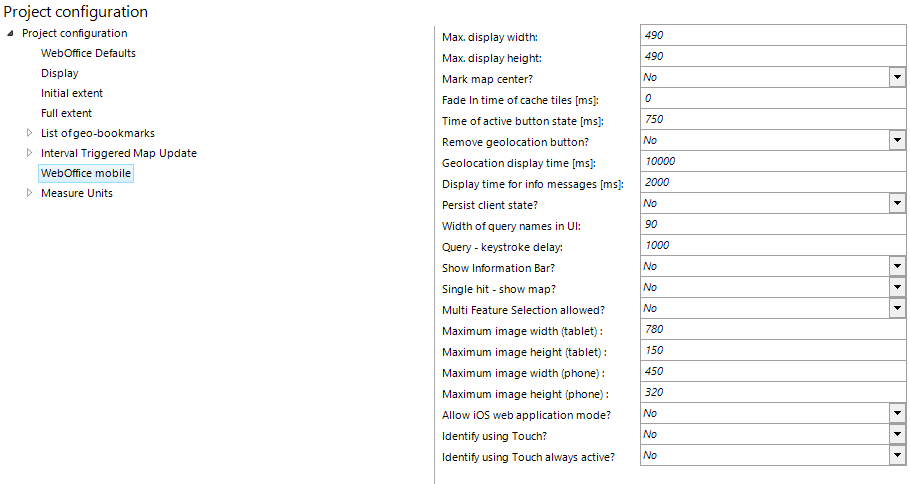Click the Max. display width field
The width and height of the screenshot is (910, 484).
[771, 35]
